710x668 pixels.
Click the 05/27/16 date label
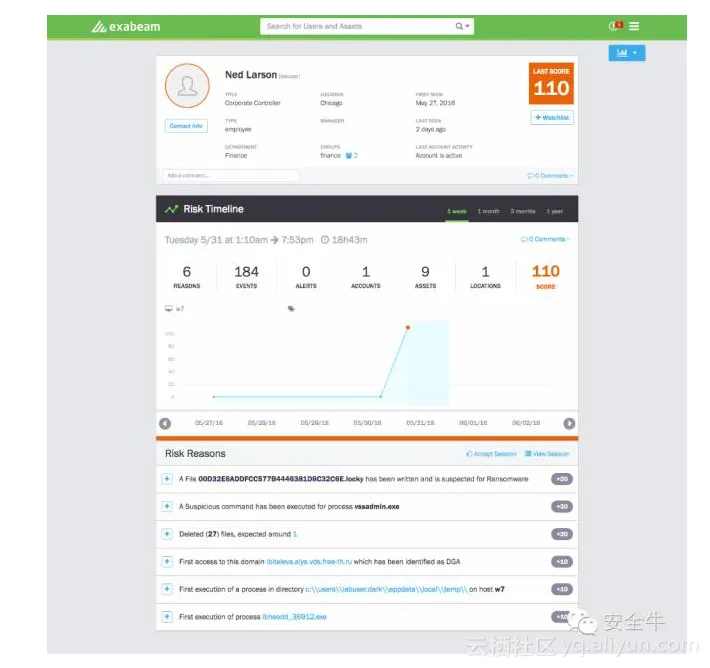coord(209,423)
